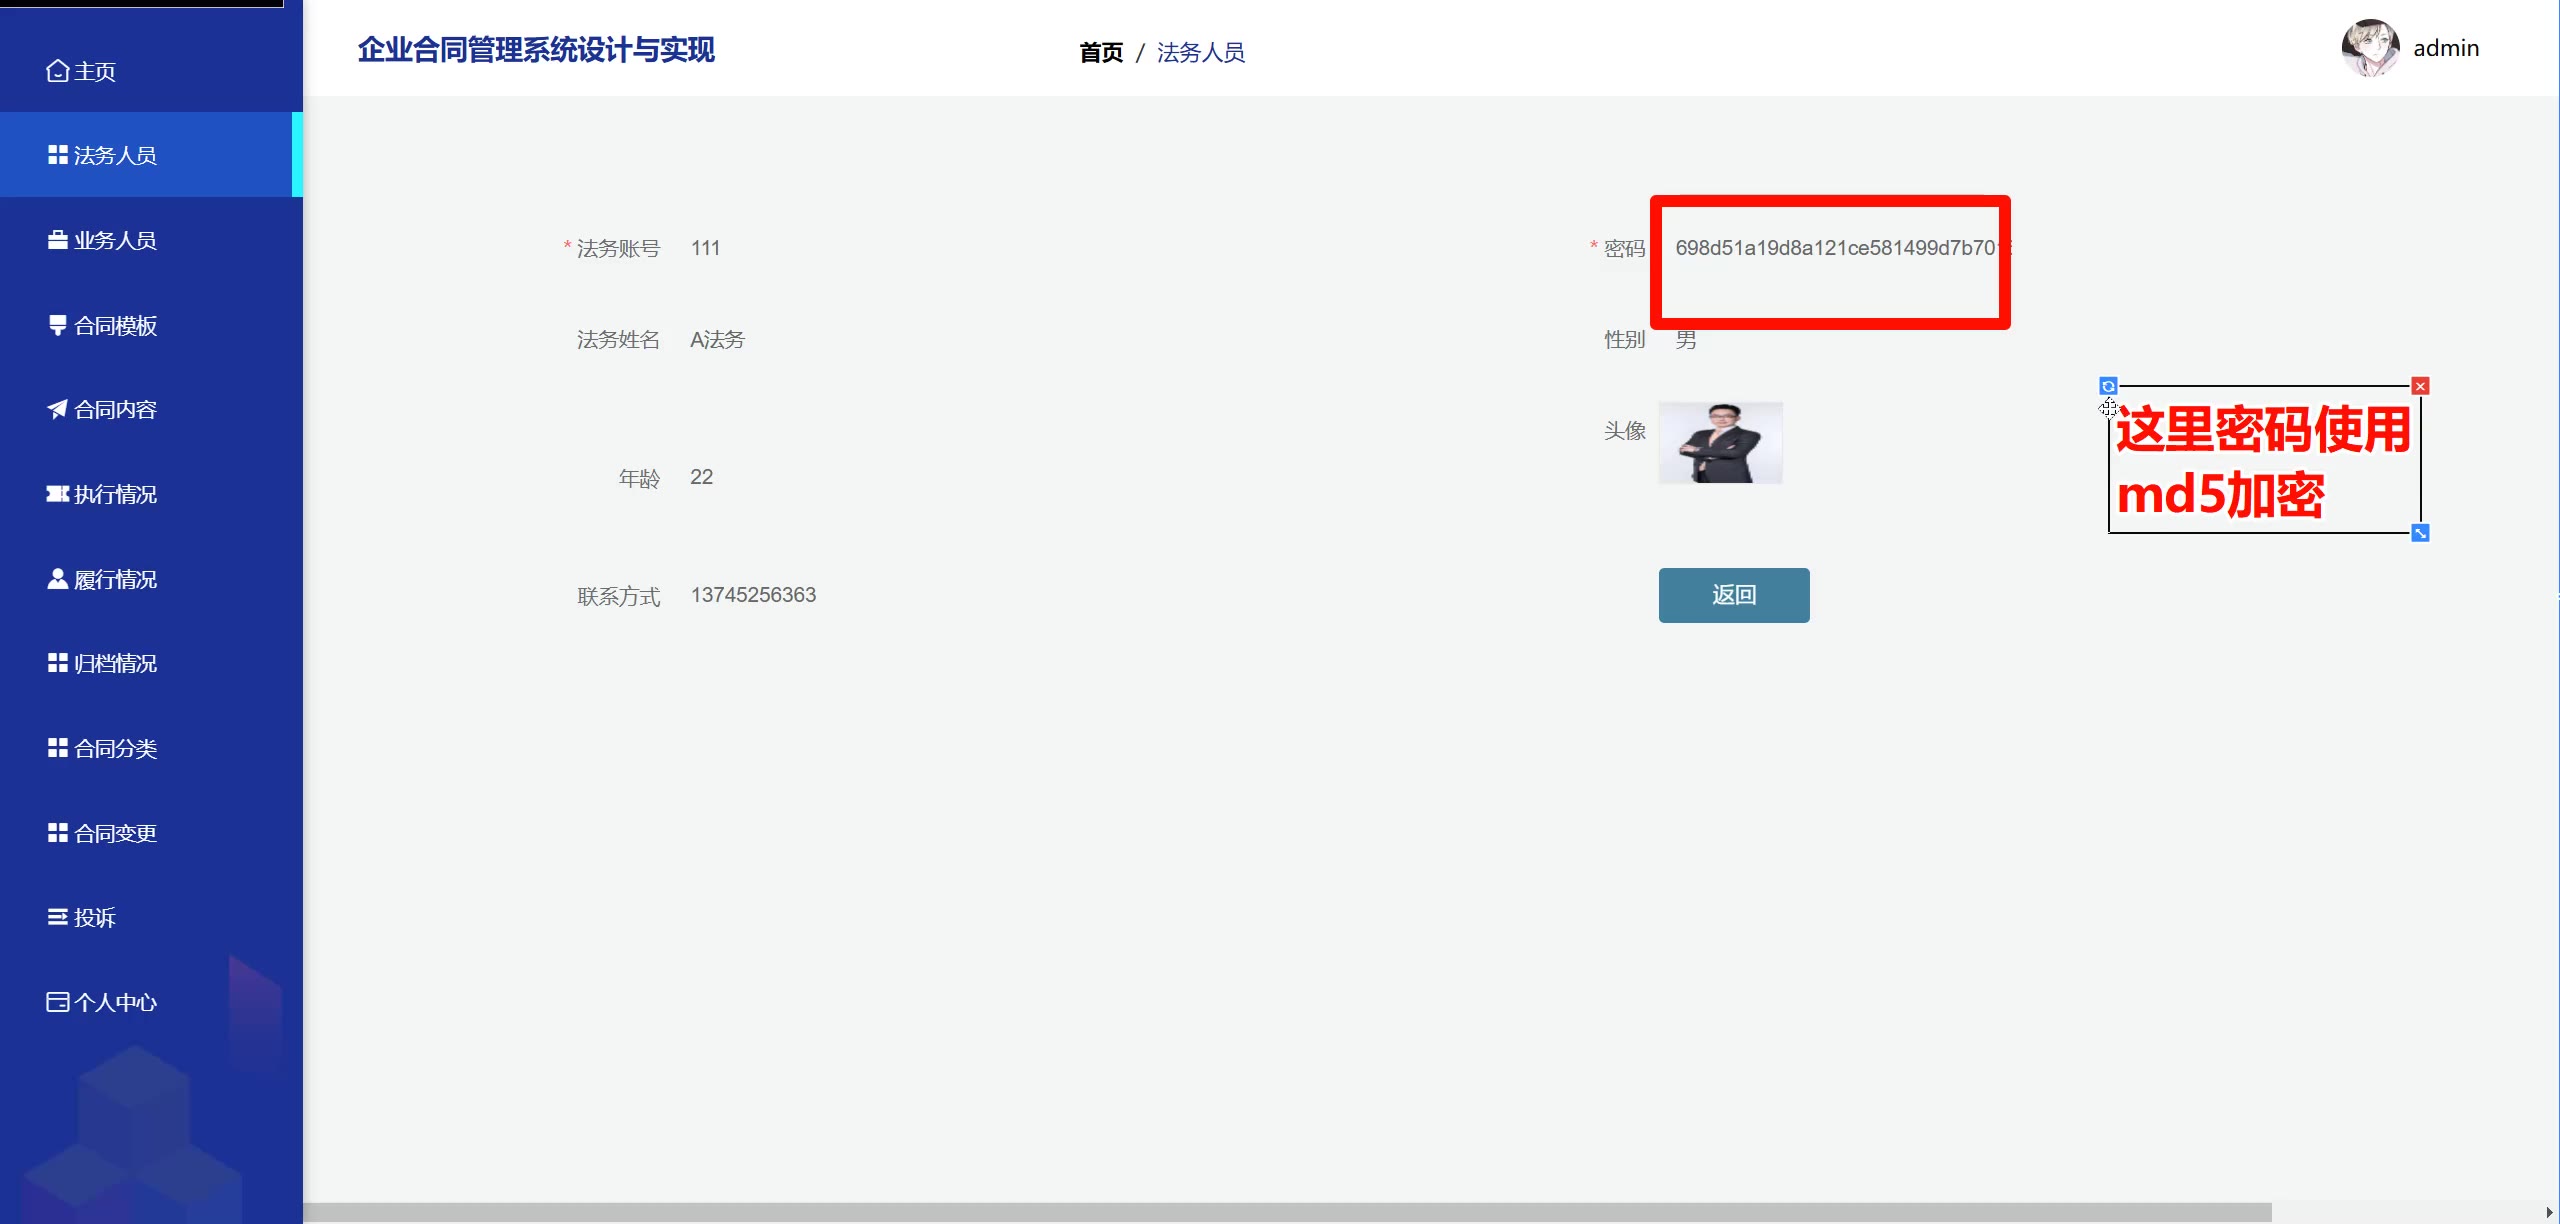Click the paper plane icon for 合同内容
The height and width of the screenshot is (1224, 2560).
[x=57, y=409]
